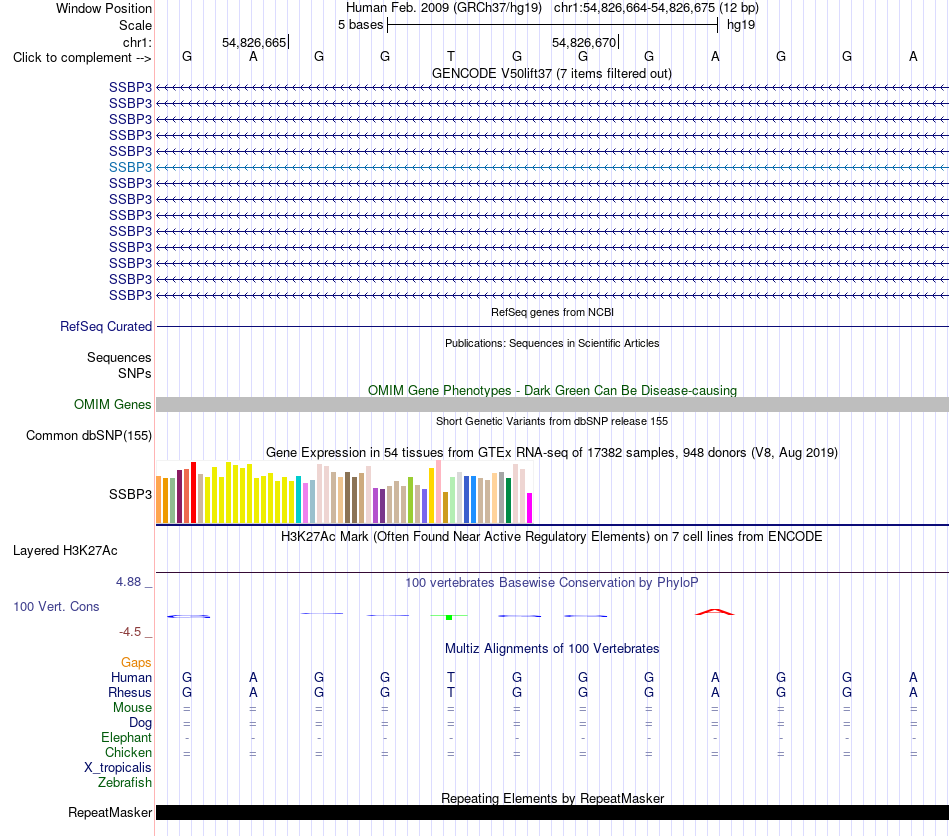The image size is (950, 836).
Task: Click the 'Click to complement -->' label
Action: pos(82,58)
